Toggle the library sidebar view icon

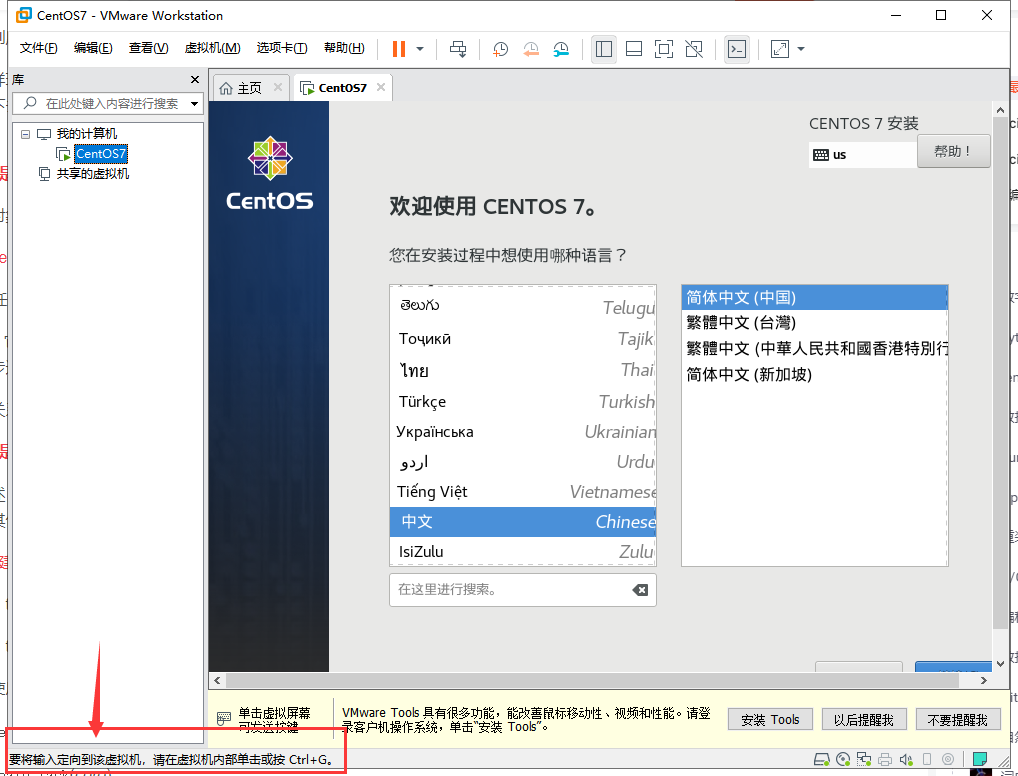click(604, 49)
